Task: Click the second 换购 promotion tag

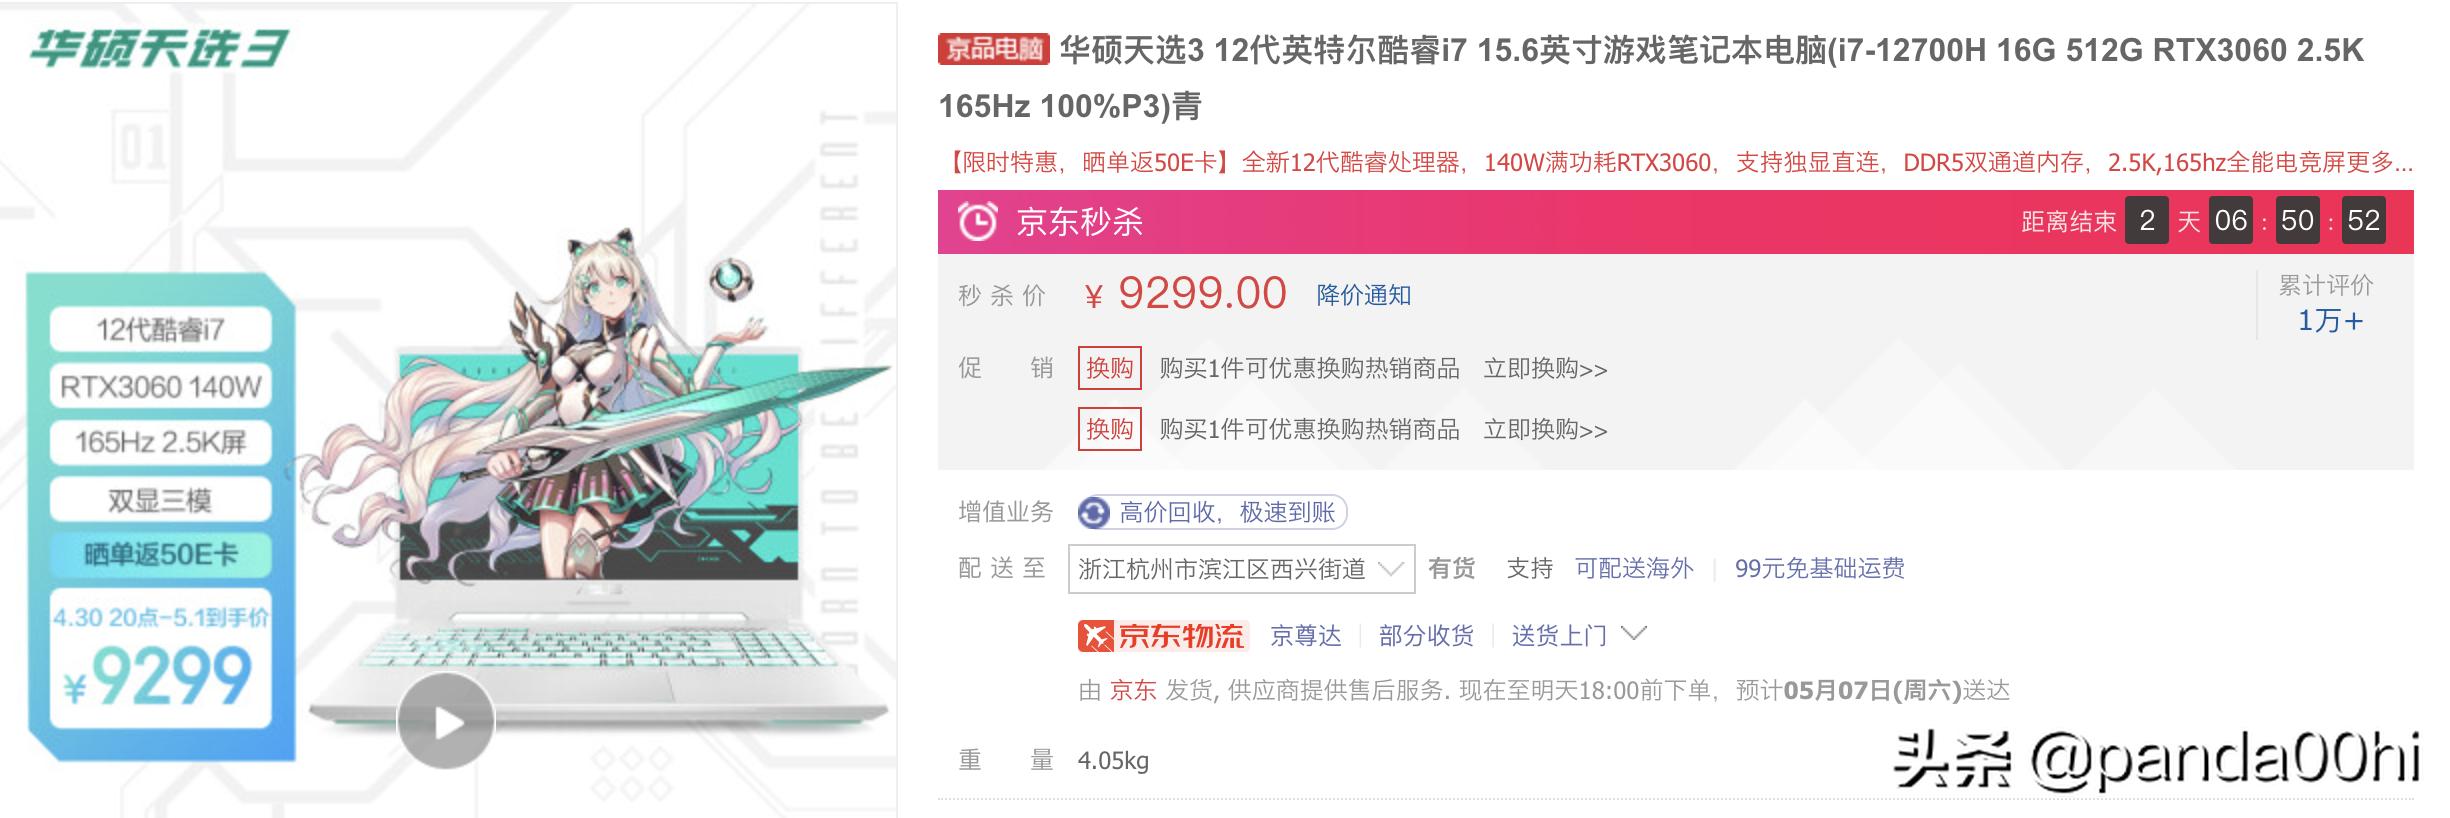Action: 1109,430
